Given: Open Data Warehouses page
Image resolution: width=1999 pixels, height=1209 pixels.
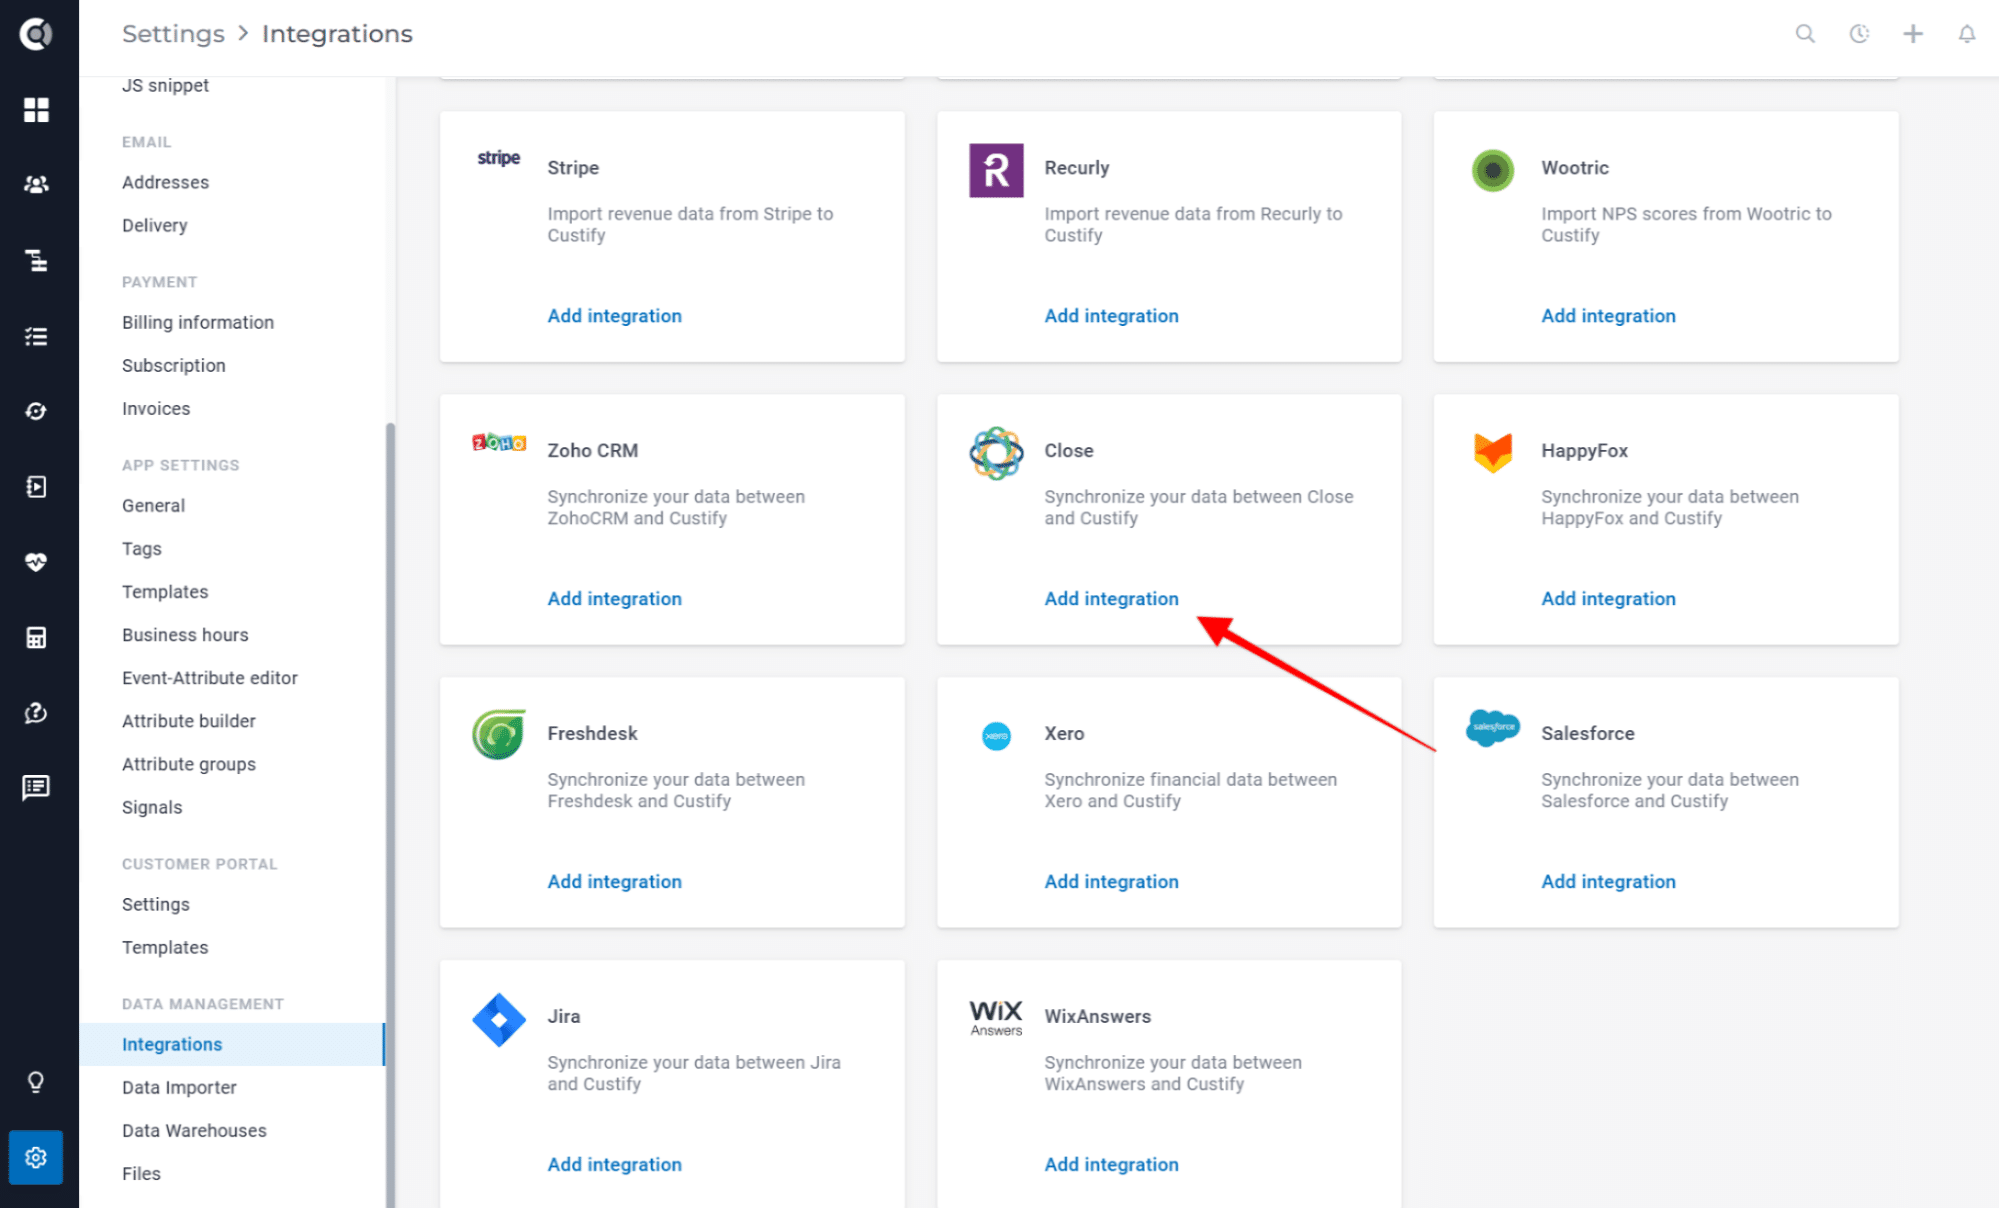Looking at the screenshot, I should (x=194, y=1130).
